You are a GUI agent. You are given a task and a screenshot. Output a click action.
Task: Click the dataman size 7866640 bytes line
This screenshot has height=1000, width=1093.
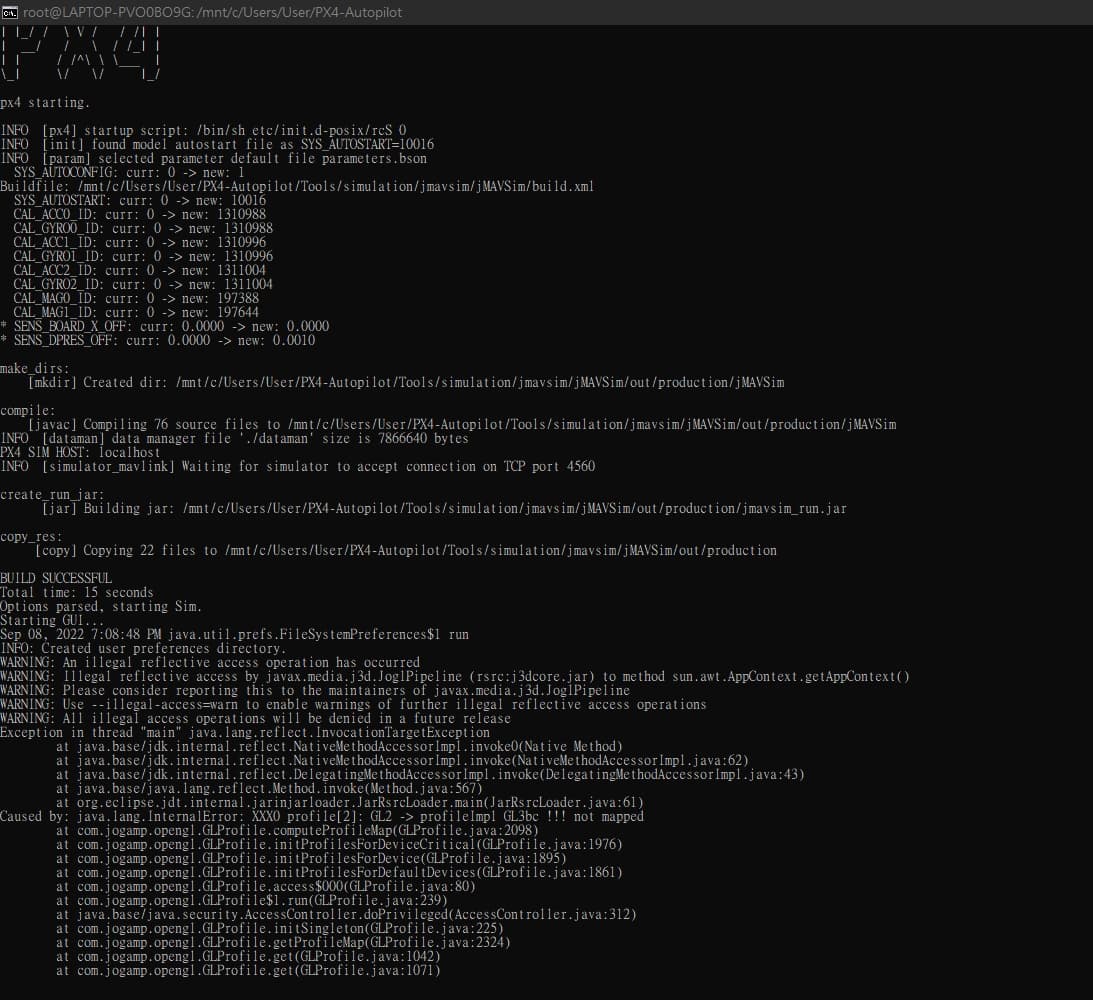point(234,438)
